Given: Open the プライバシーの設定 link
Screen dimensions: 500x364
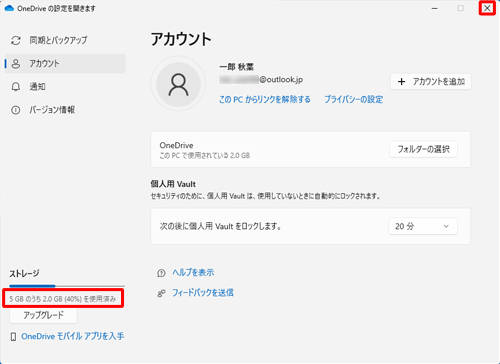Looking at the screenshot, I should point(354,99).
